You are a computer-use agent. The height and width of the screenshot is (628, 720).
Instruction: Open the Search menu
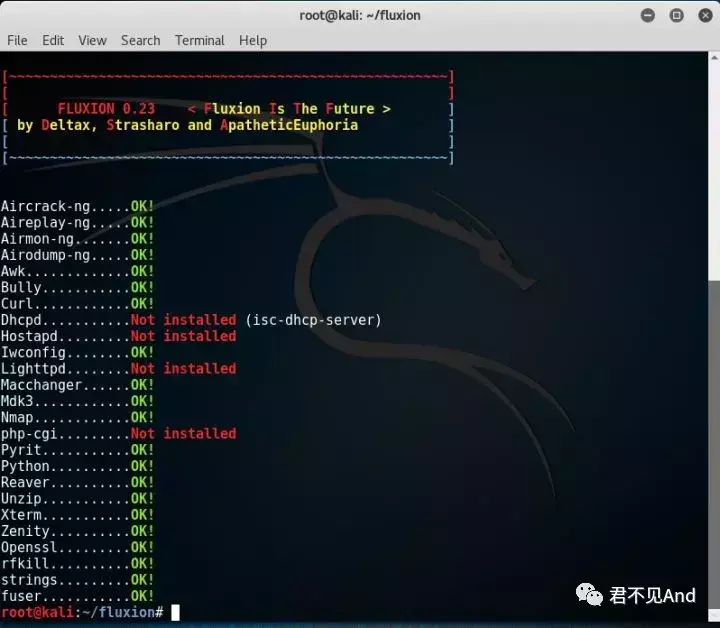pos(141,40)
